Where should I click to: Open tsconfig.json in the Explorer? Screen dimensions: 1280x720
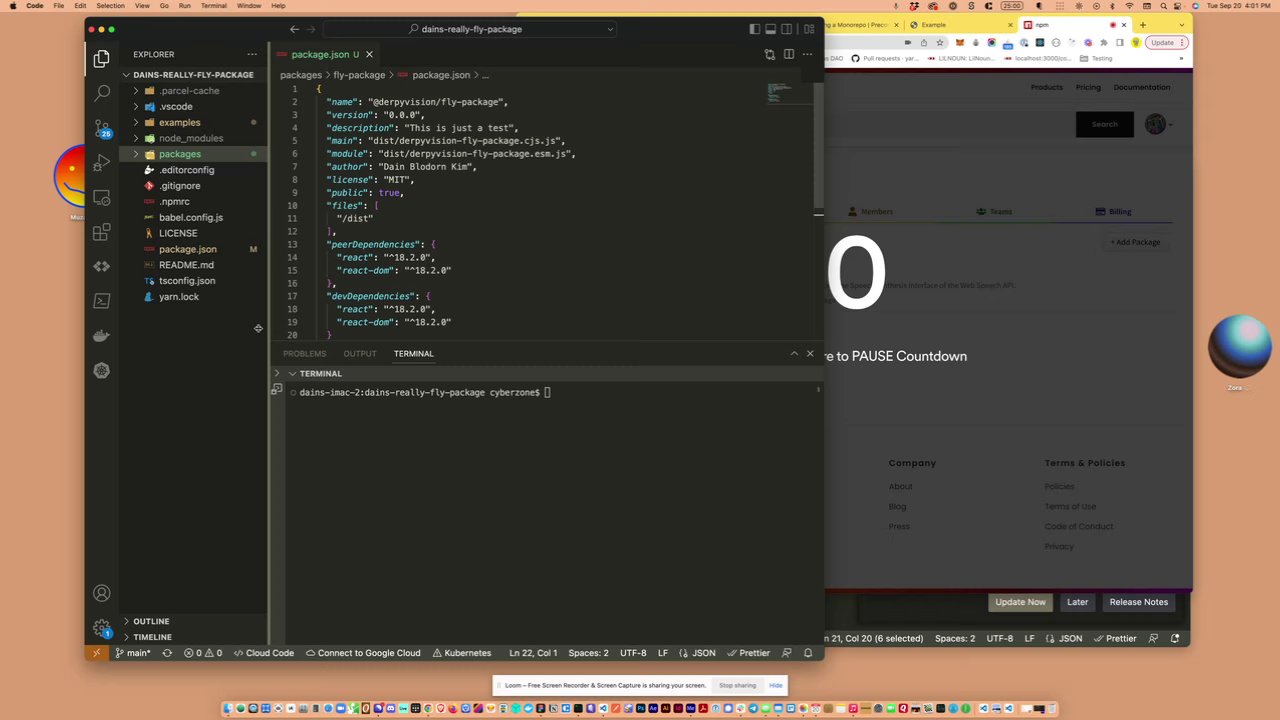point(187,281)
